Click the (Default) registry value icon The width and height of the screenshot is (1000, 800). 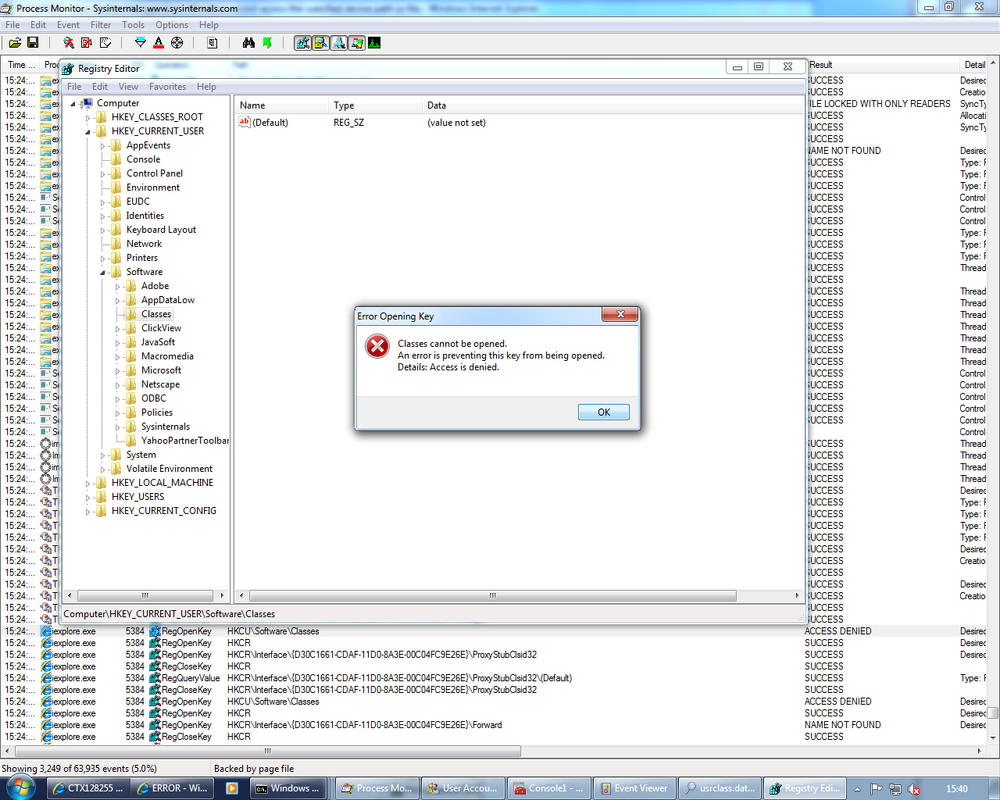click(244, 122)
